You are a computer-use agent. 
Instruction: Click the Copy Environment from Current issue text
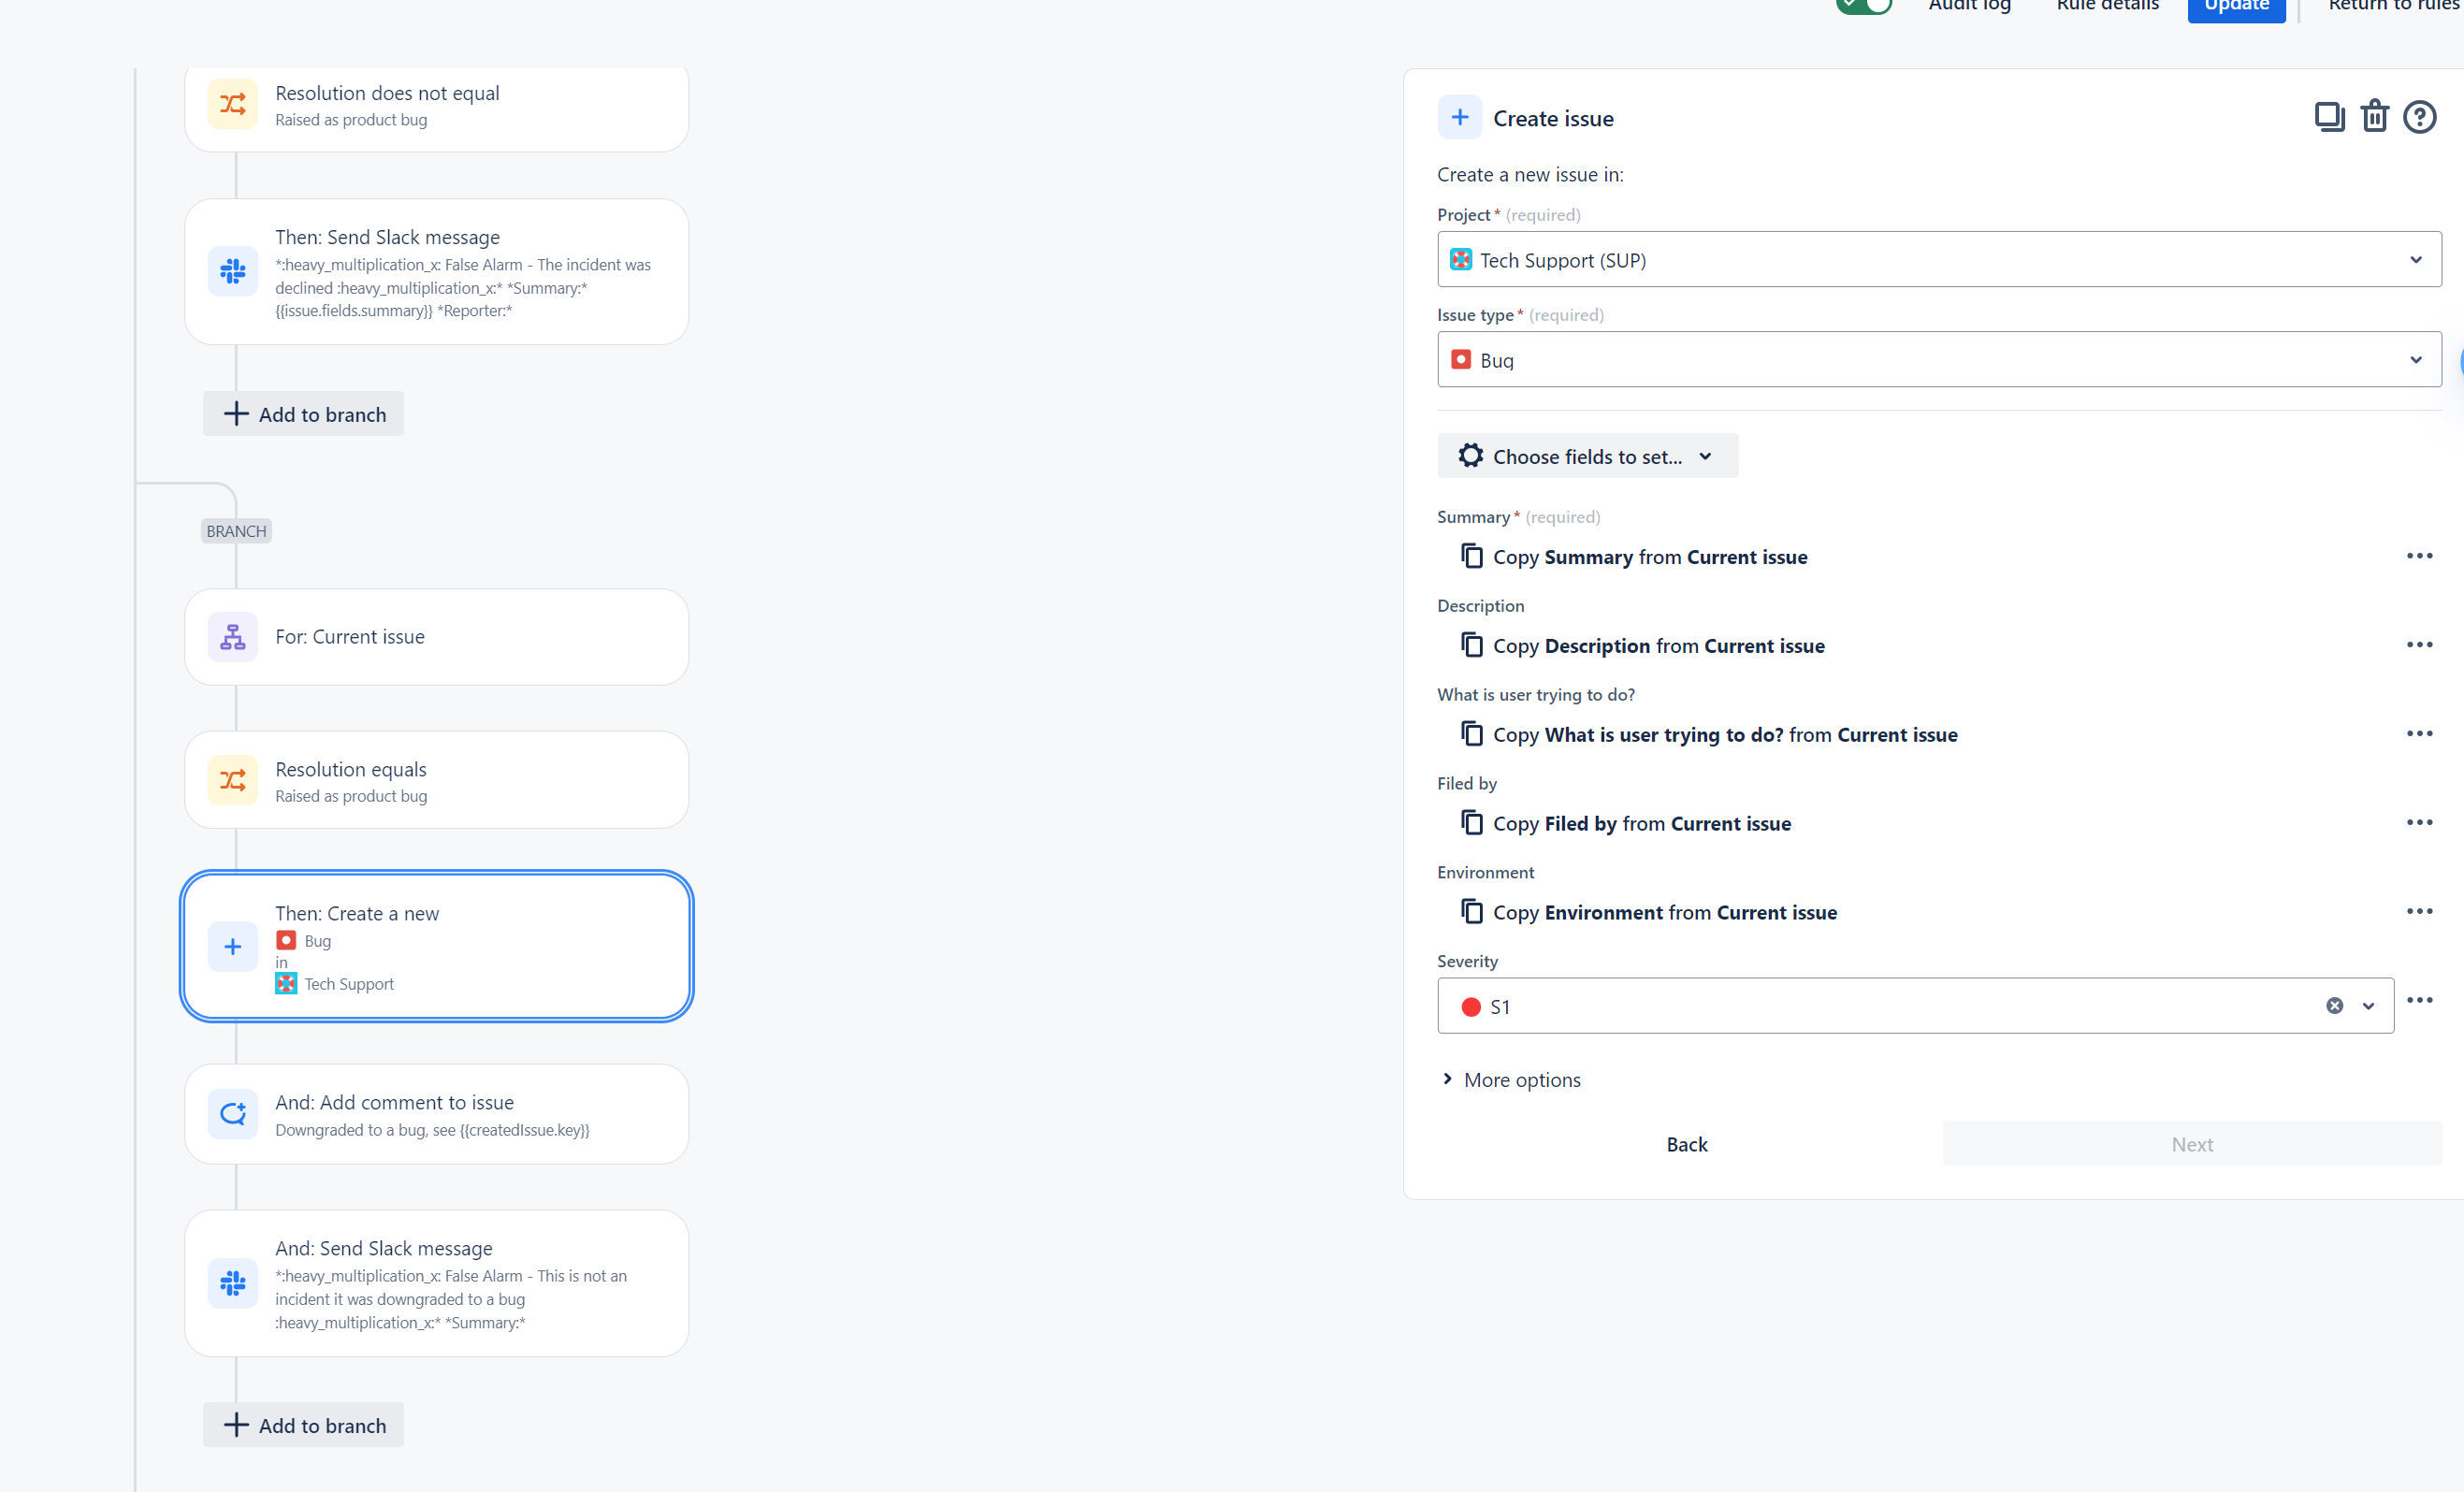(1665, 913)
